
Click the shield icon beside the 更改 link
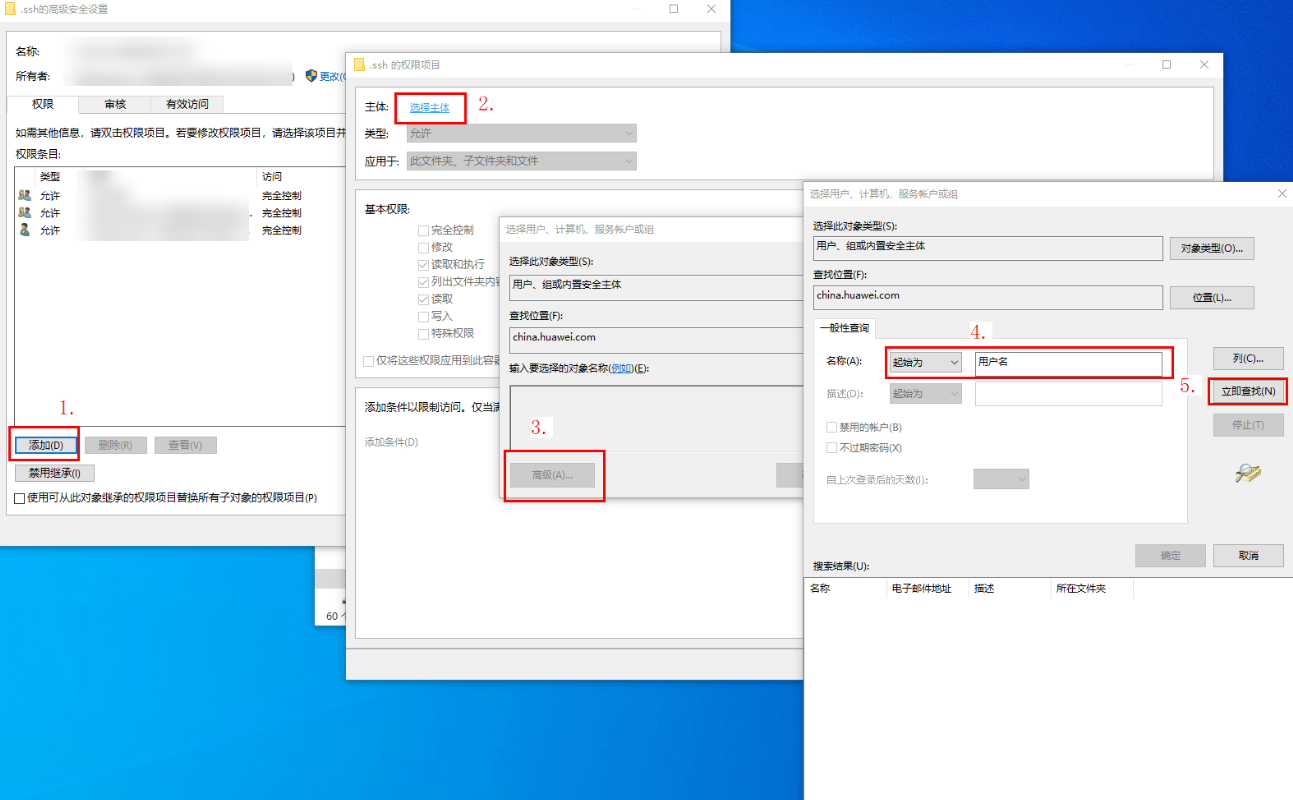click(x=311, y=76)
